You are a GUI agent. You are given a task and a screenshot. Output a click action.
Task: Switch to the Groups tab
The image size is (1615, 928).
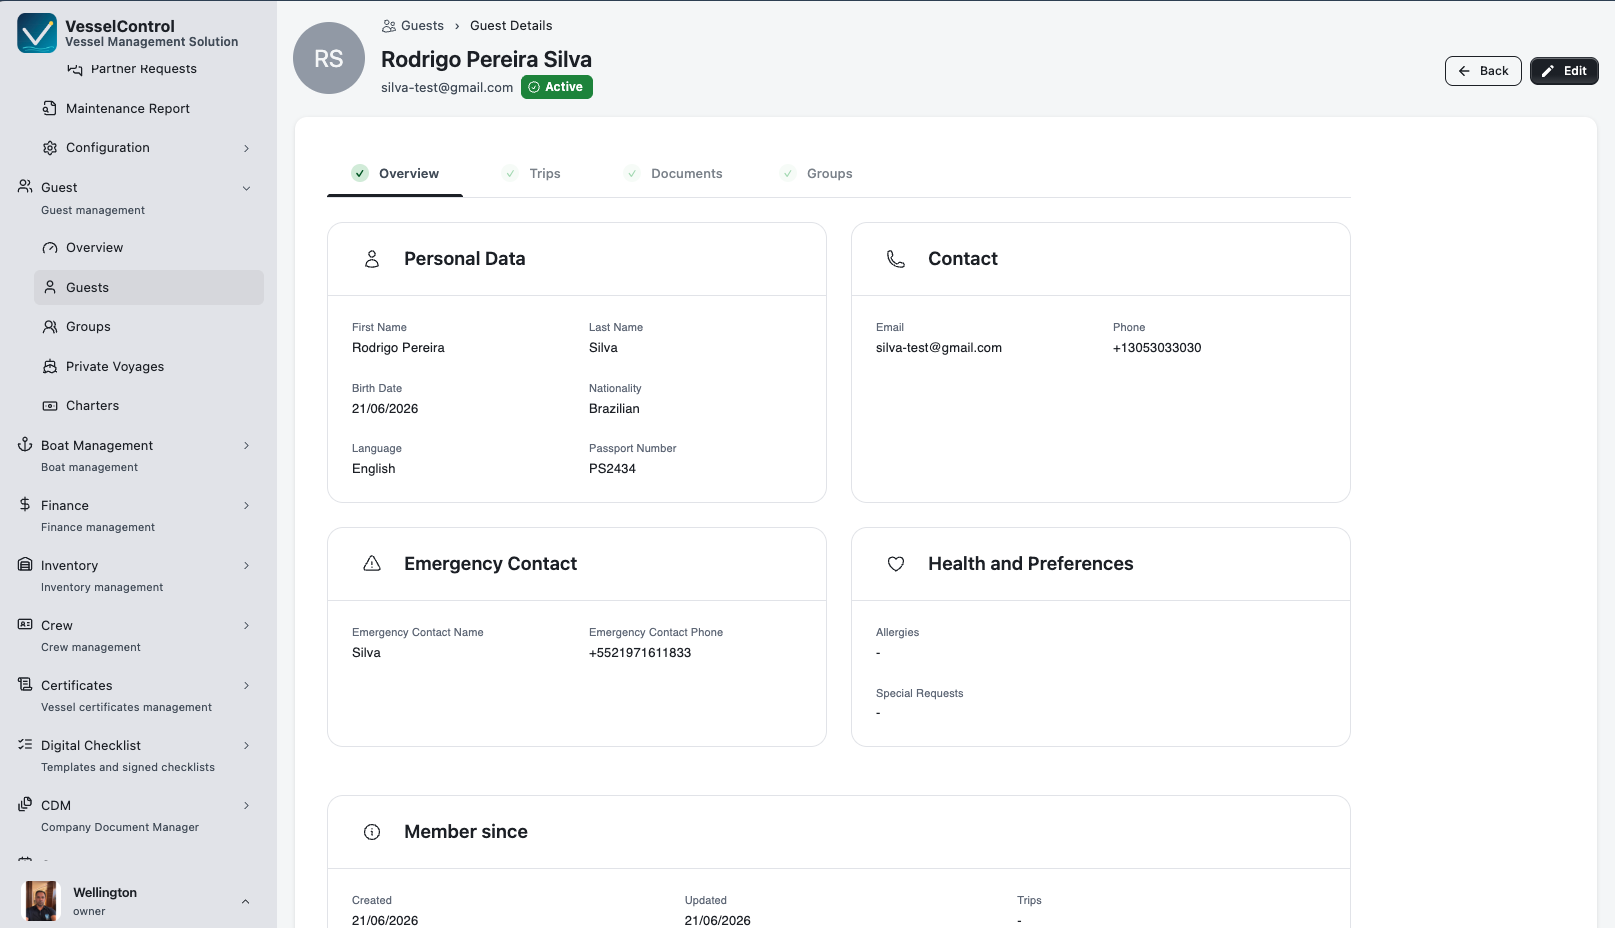(817, 173)
